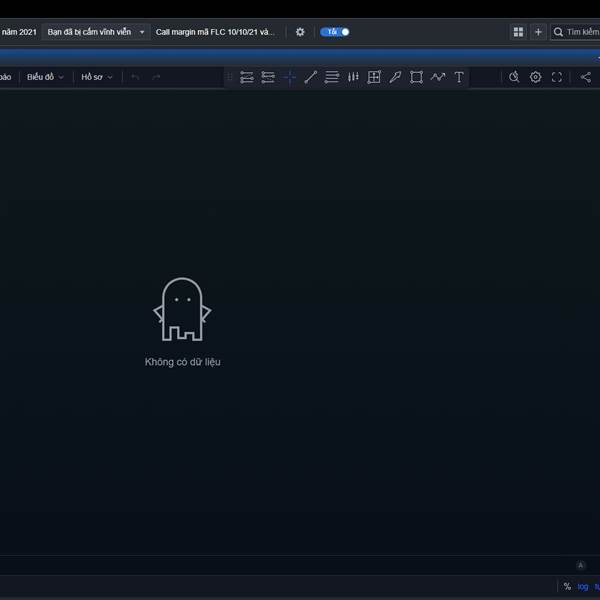This screenshot has height=600, width=600.
Task: Toggle percent scale on the chart
Action: coord(567,587)
